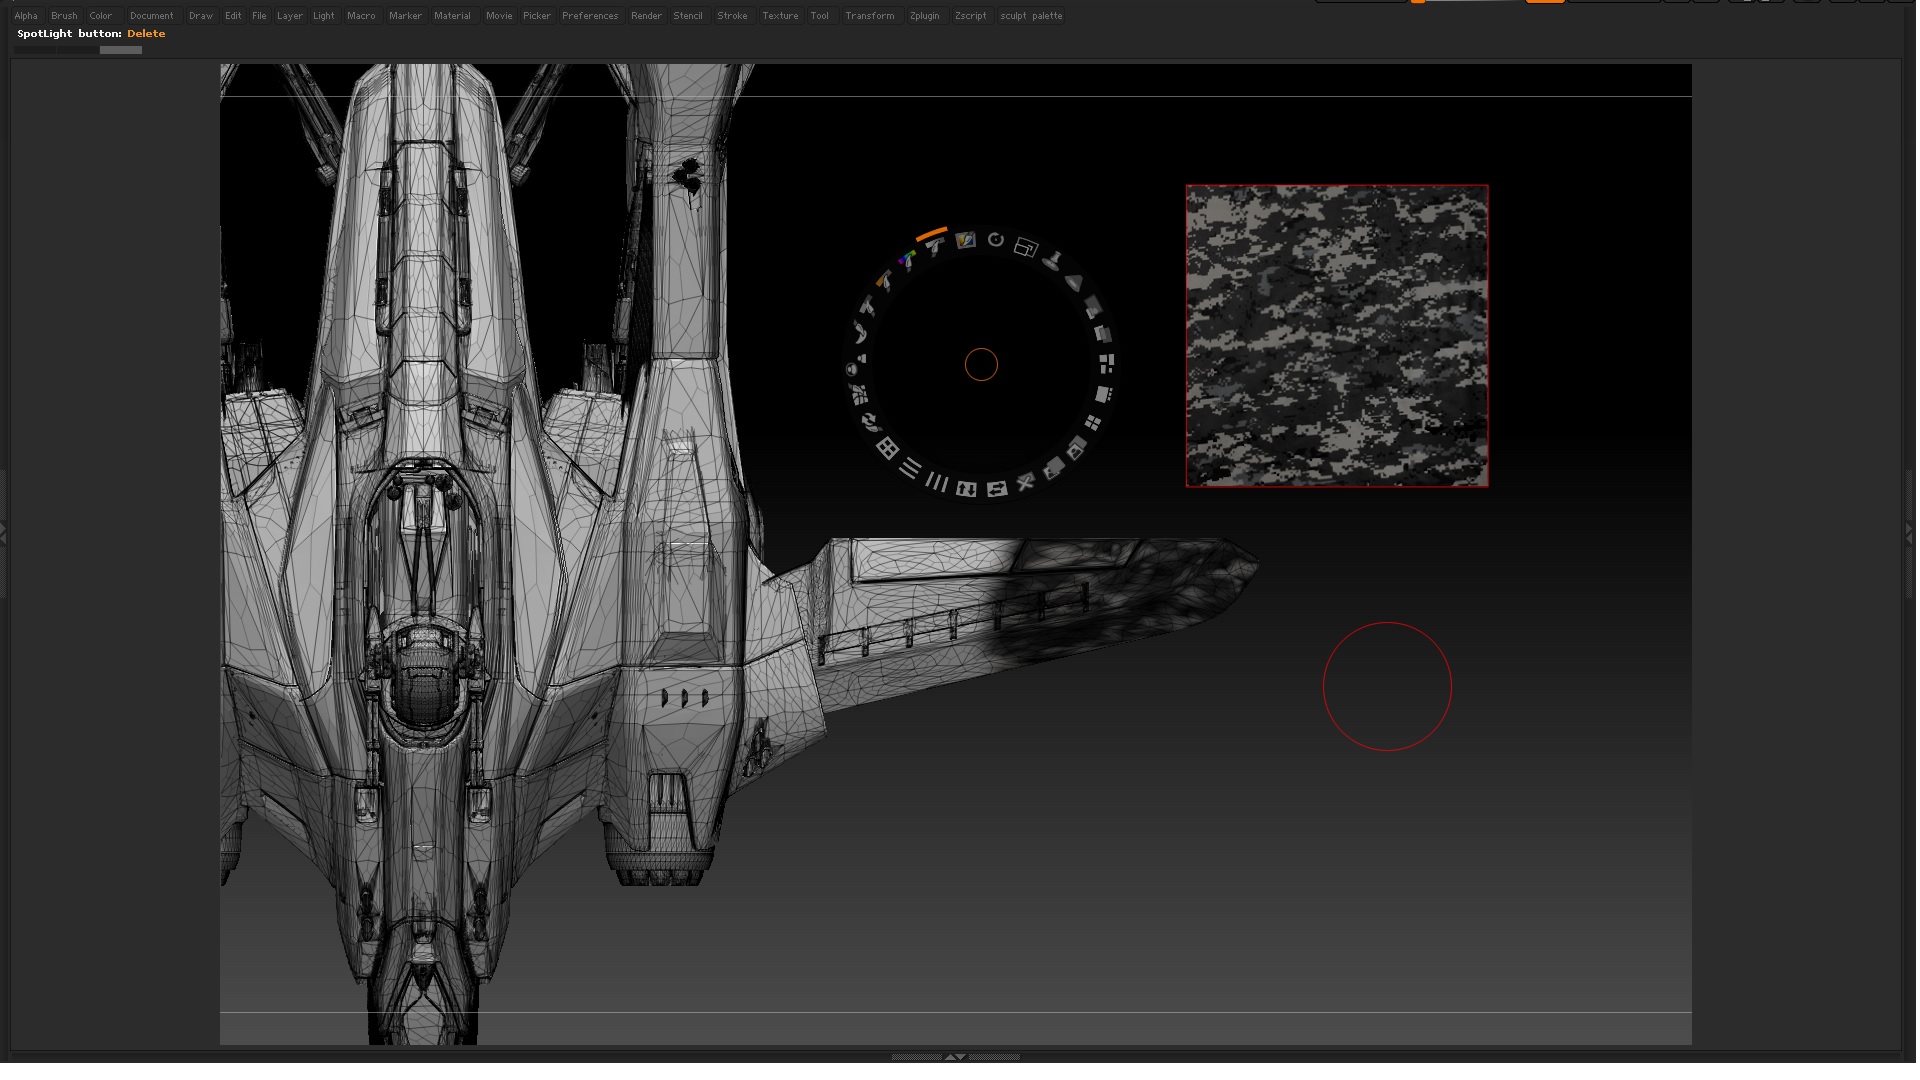Select the SpotLight Fade icon
This screenshot has height=1080, width=1920.
tap(1103, 333)
